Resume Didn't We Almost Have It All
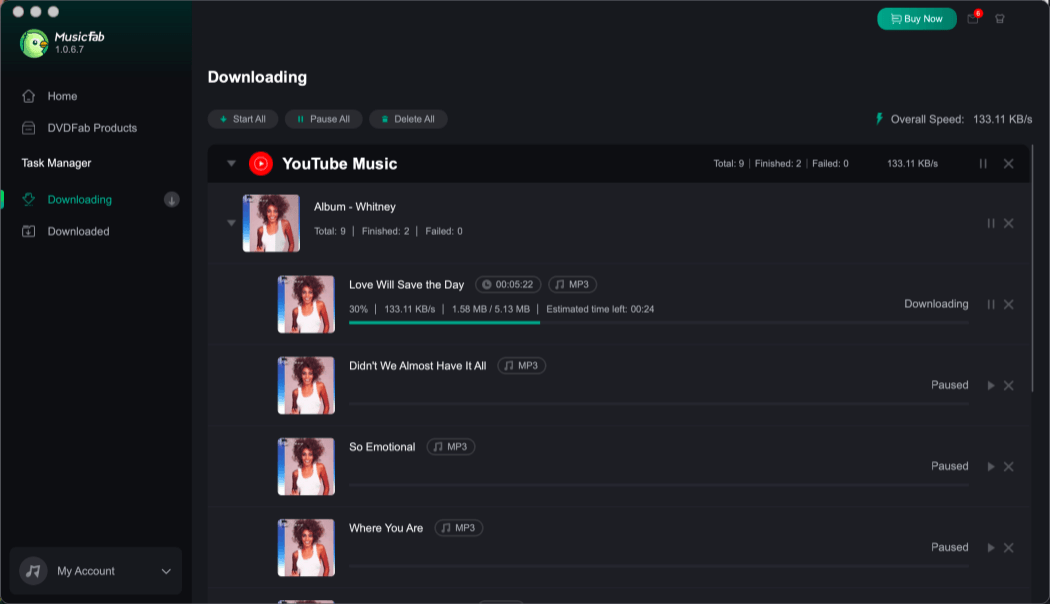 pos(990,386)
